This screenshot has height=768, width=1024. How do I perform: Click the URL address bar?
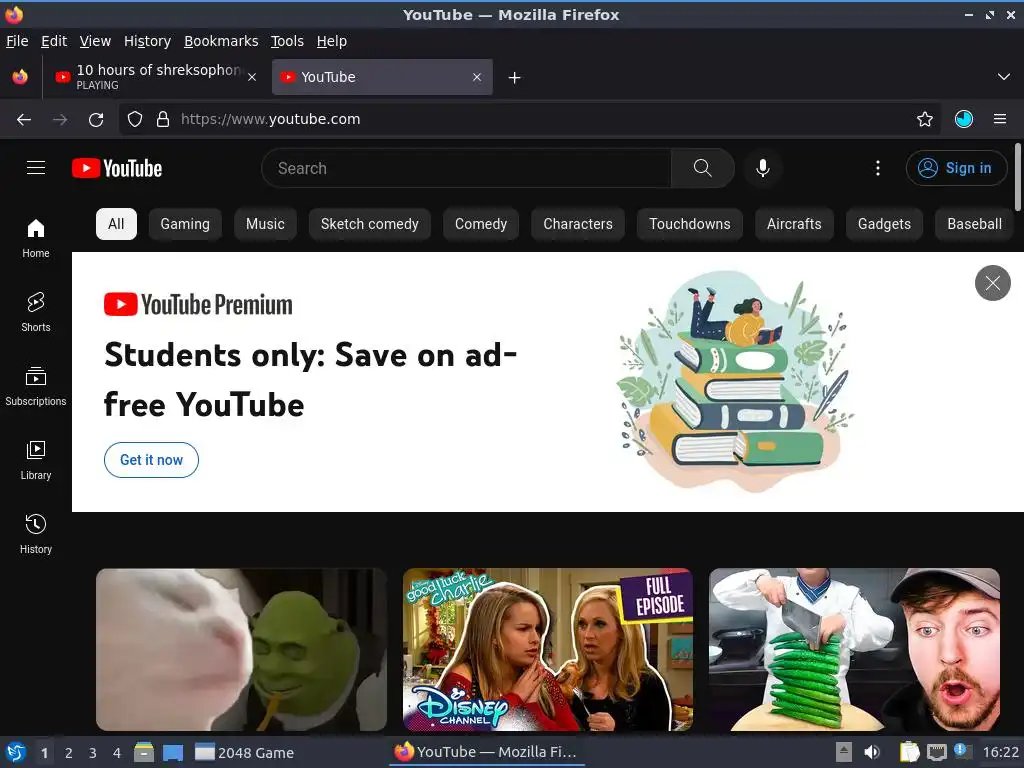(x=529, y=119)
